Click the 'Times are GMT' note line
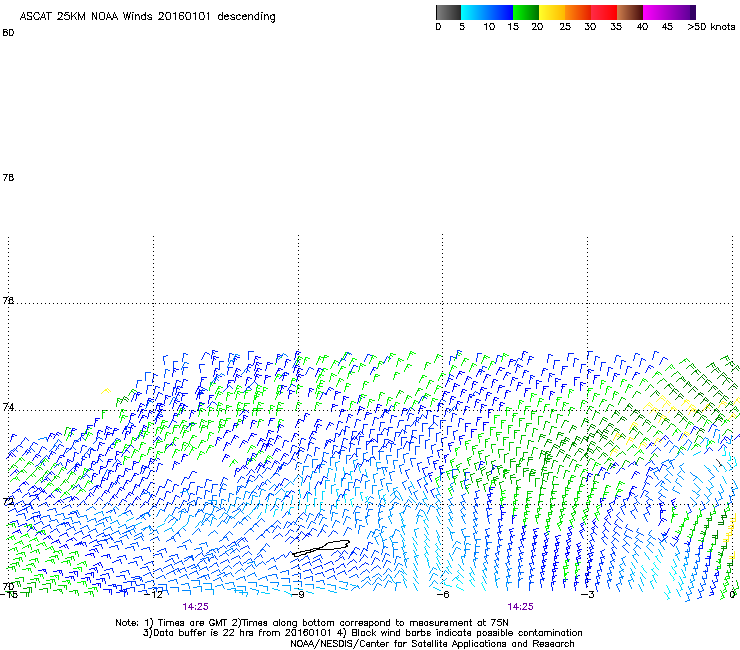 coord(312,623)
